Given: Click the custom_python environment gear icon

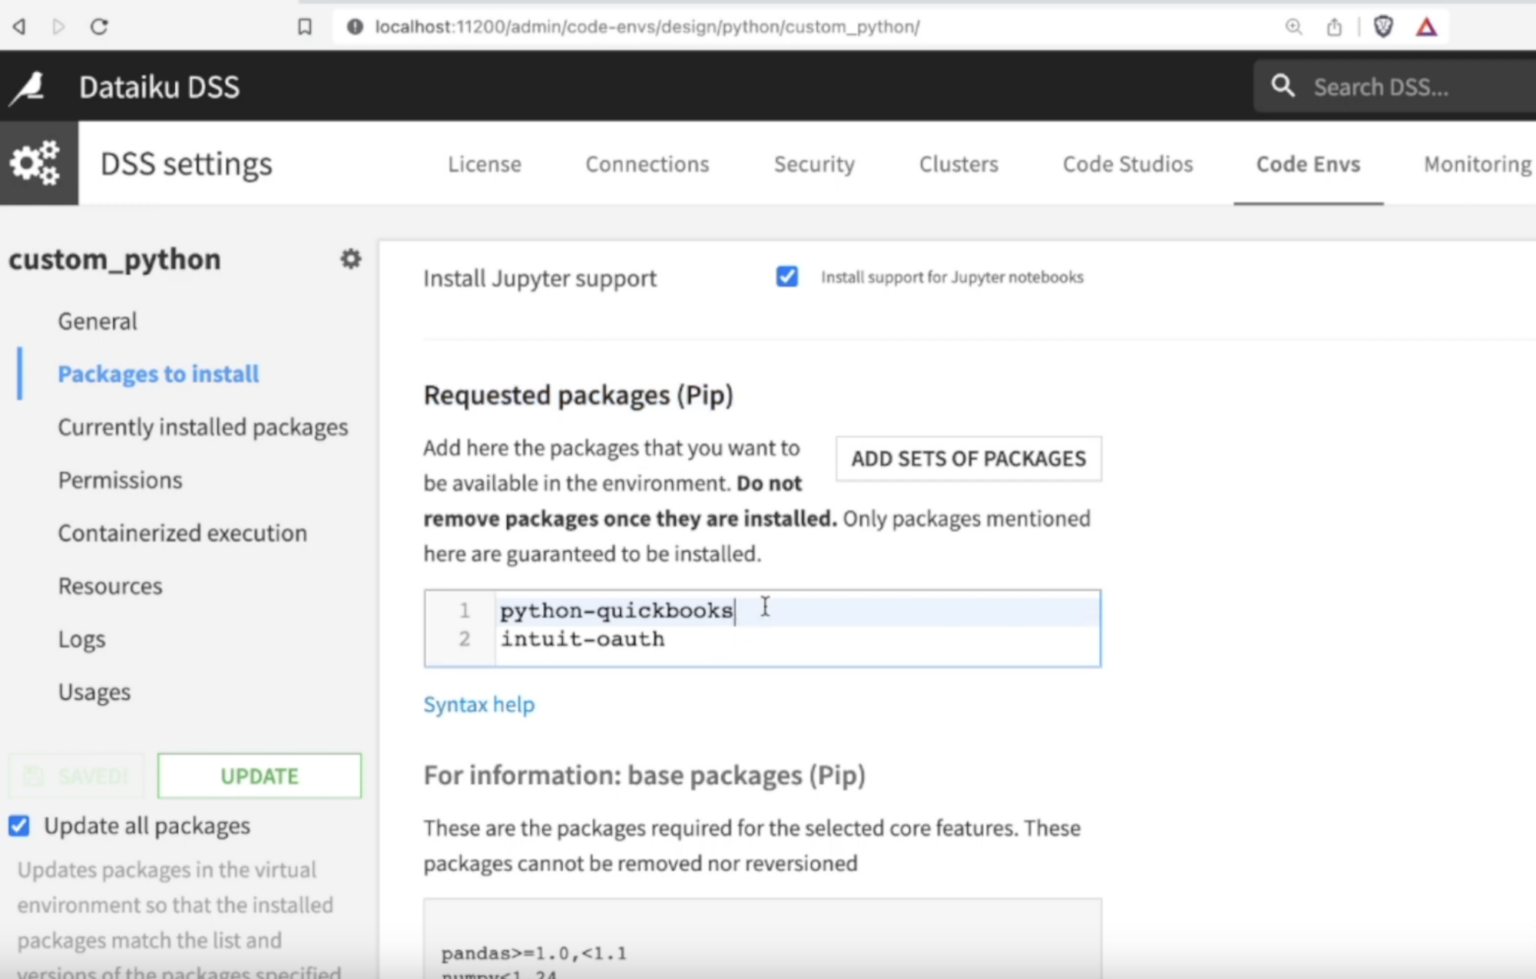Looking at the screenshot, I should [x=350, y=259].
